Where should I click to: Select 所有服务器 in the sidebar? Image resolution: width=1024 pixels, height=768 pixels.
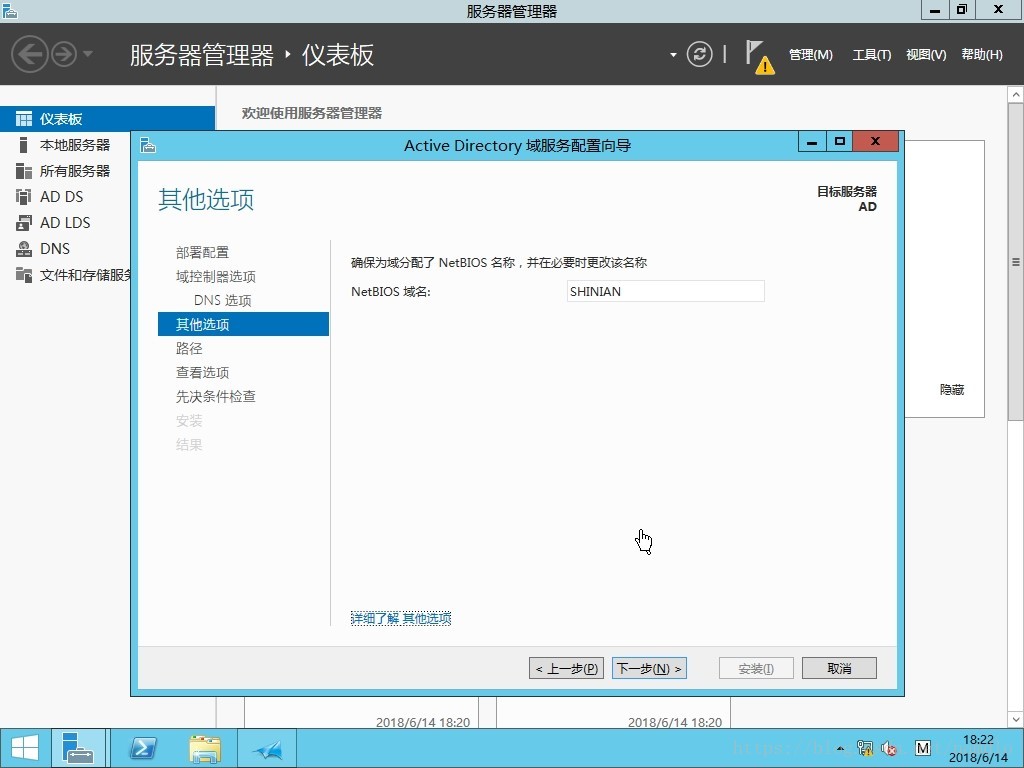[74, 171]
